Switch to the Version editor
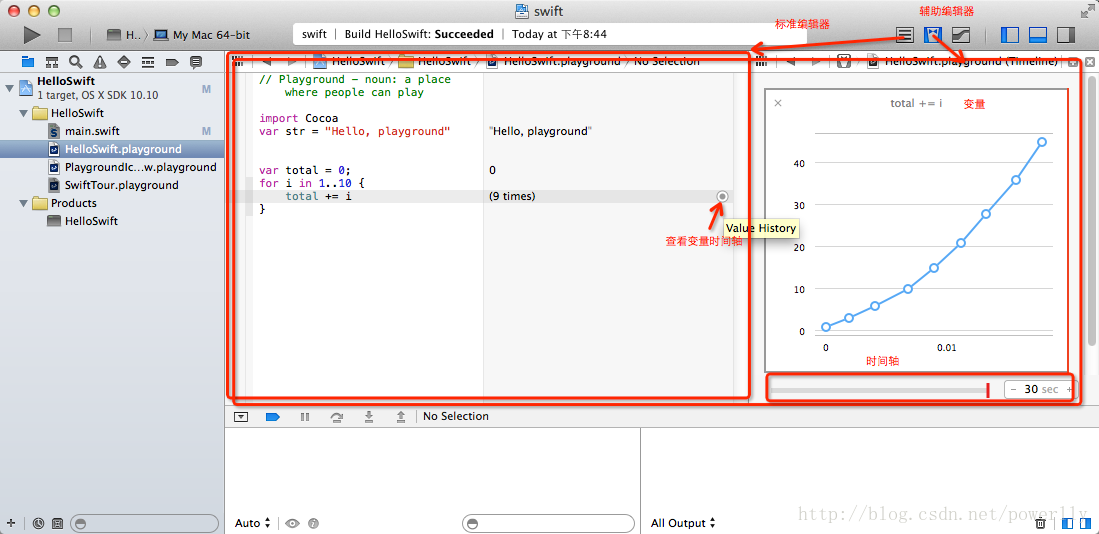 point(960,34)
